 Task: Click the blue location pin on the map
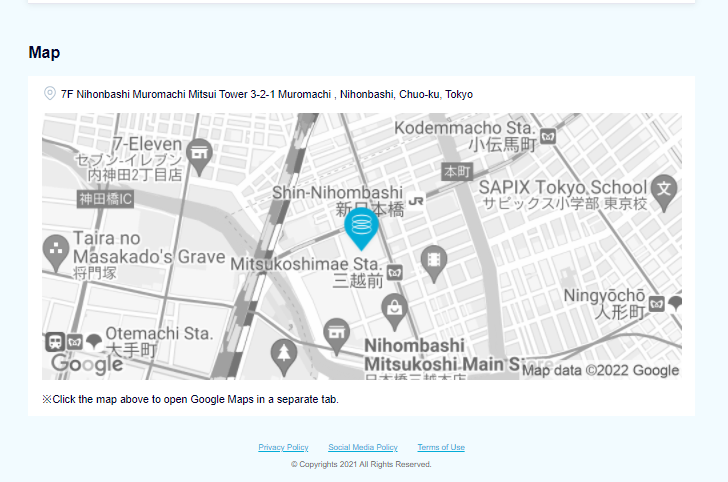click(361, 229)
